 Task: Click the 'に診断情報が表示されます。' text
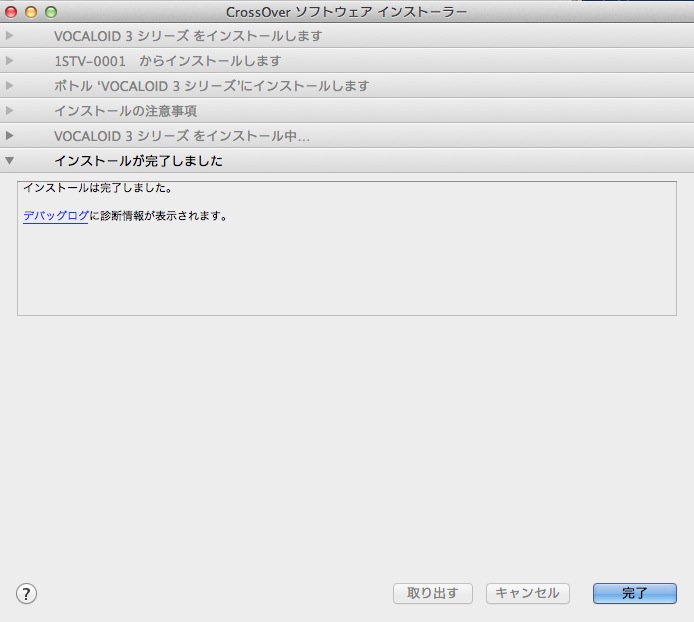(158, 216)
